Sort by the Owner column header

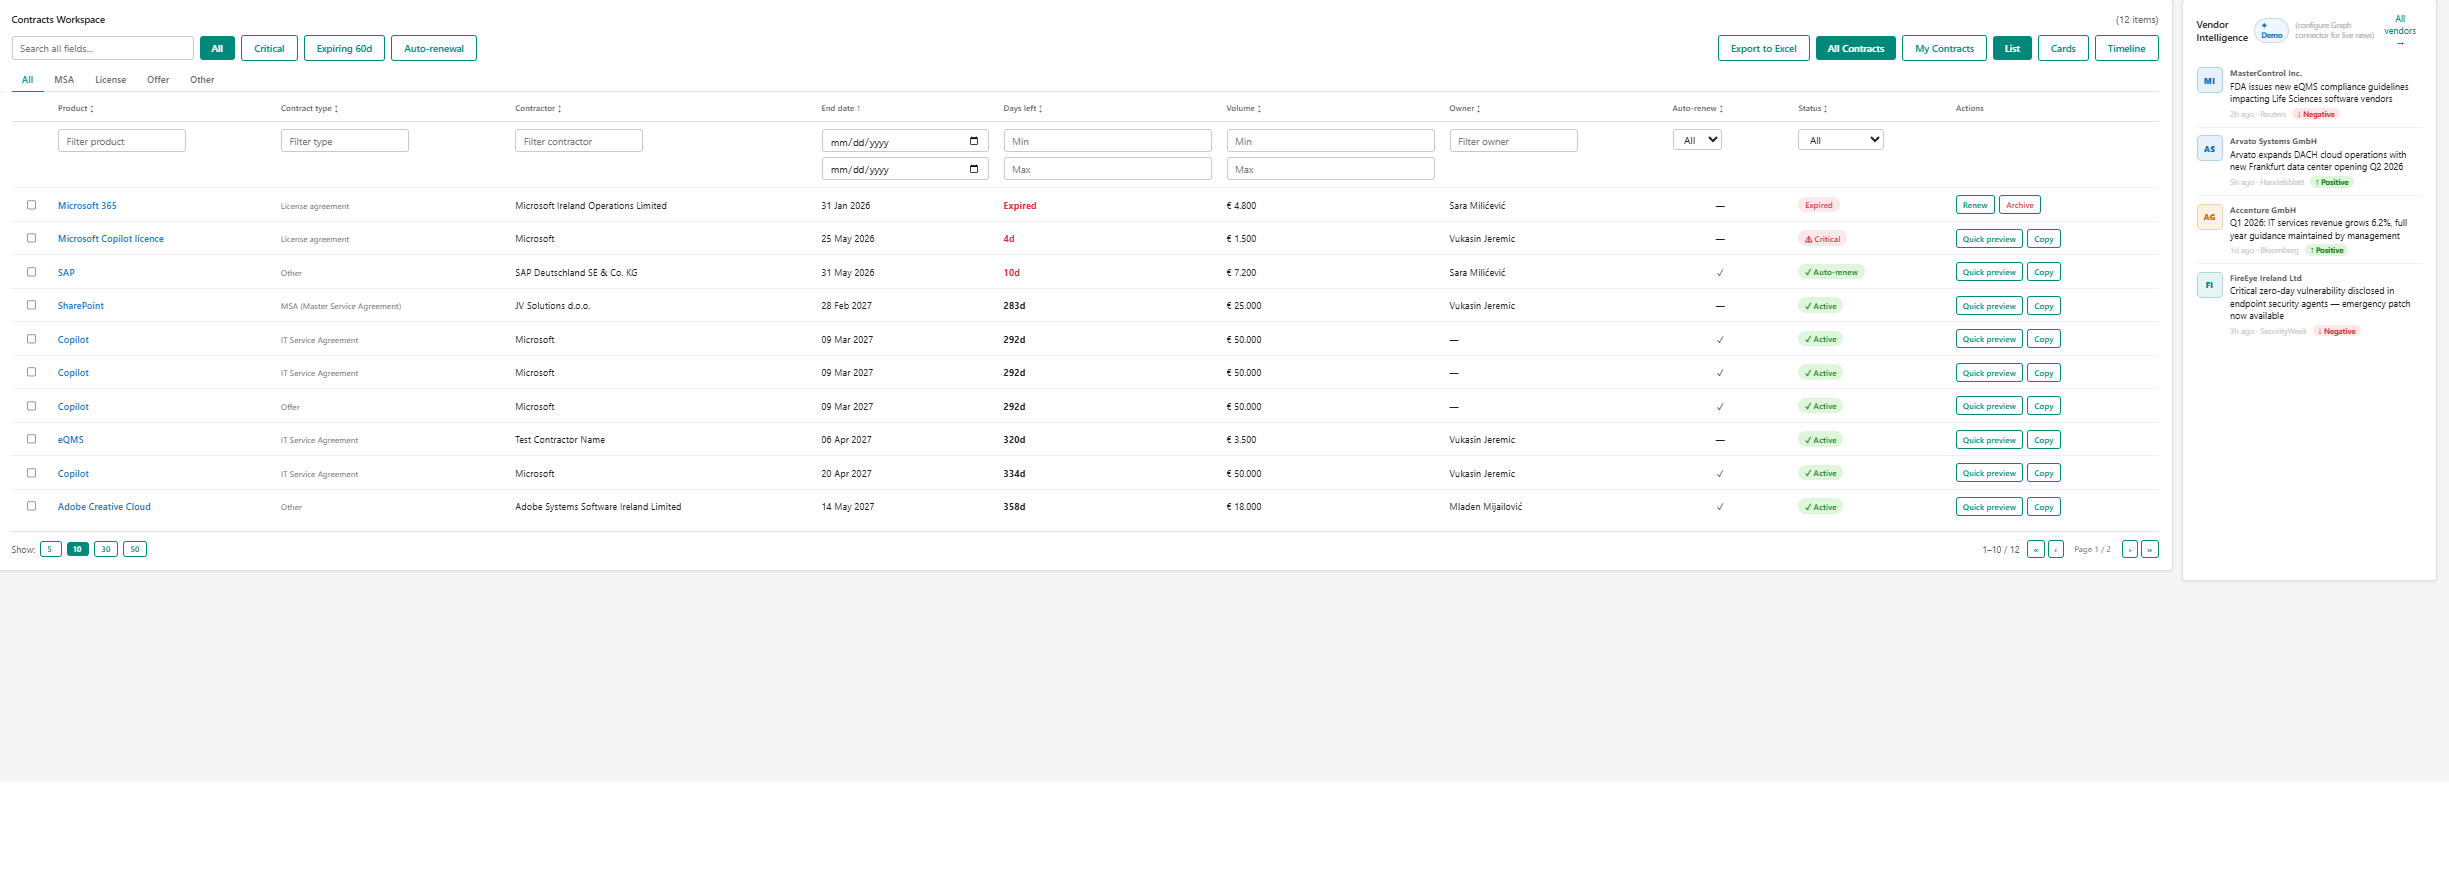pyautogui.click(x=1465, y=108)
